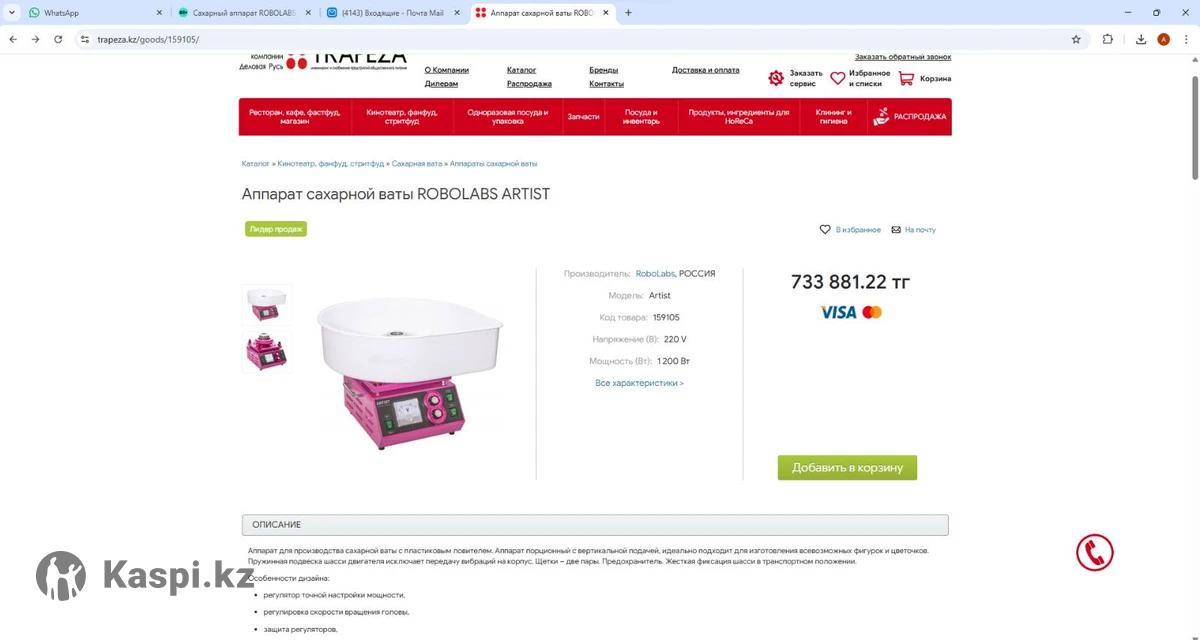Open the browser extensions puzzle icon
Screen dimensions: 1200x640
pyautogui.click(x=1107, y=39)
